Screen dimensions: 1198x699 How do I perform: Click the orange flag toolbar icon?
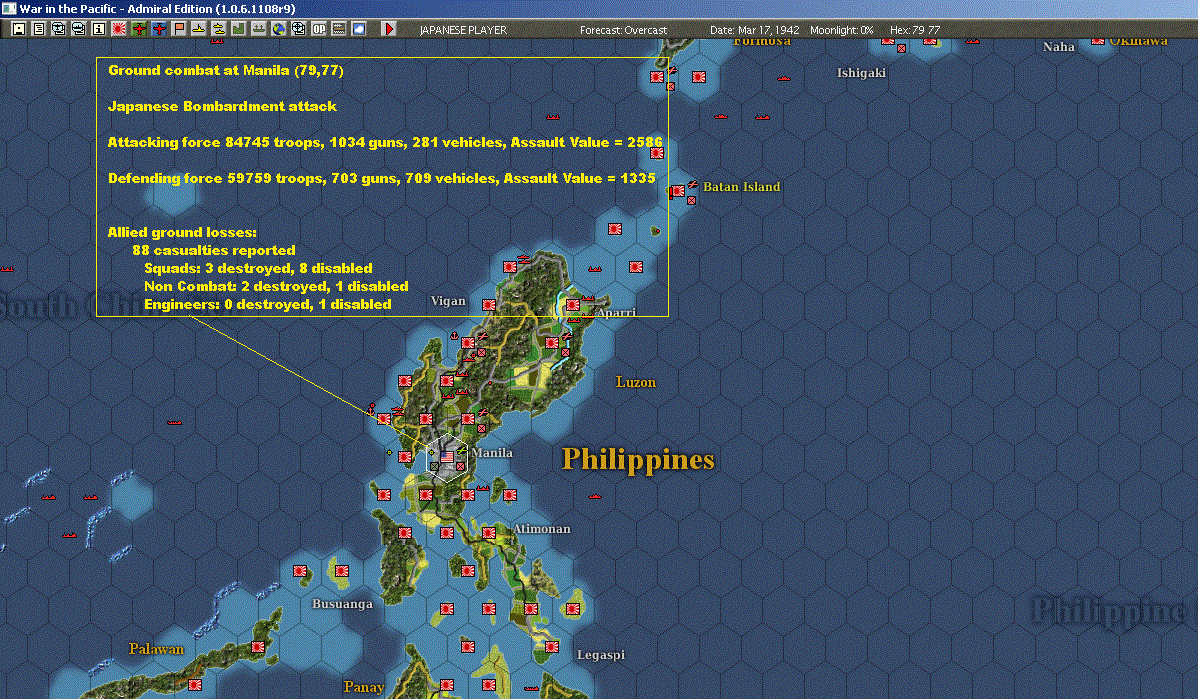(x=179, y=29)
